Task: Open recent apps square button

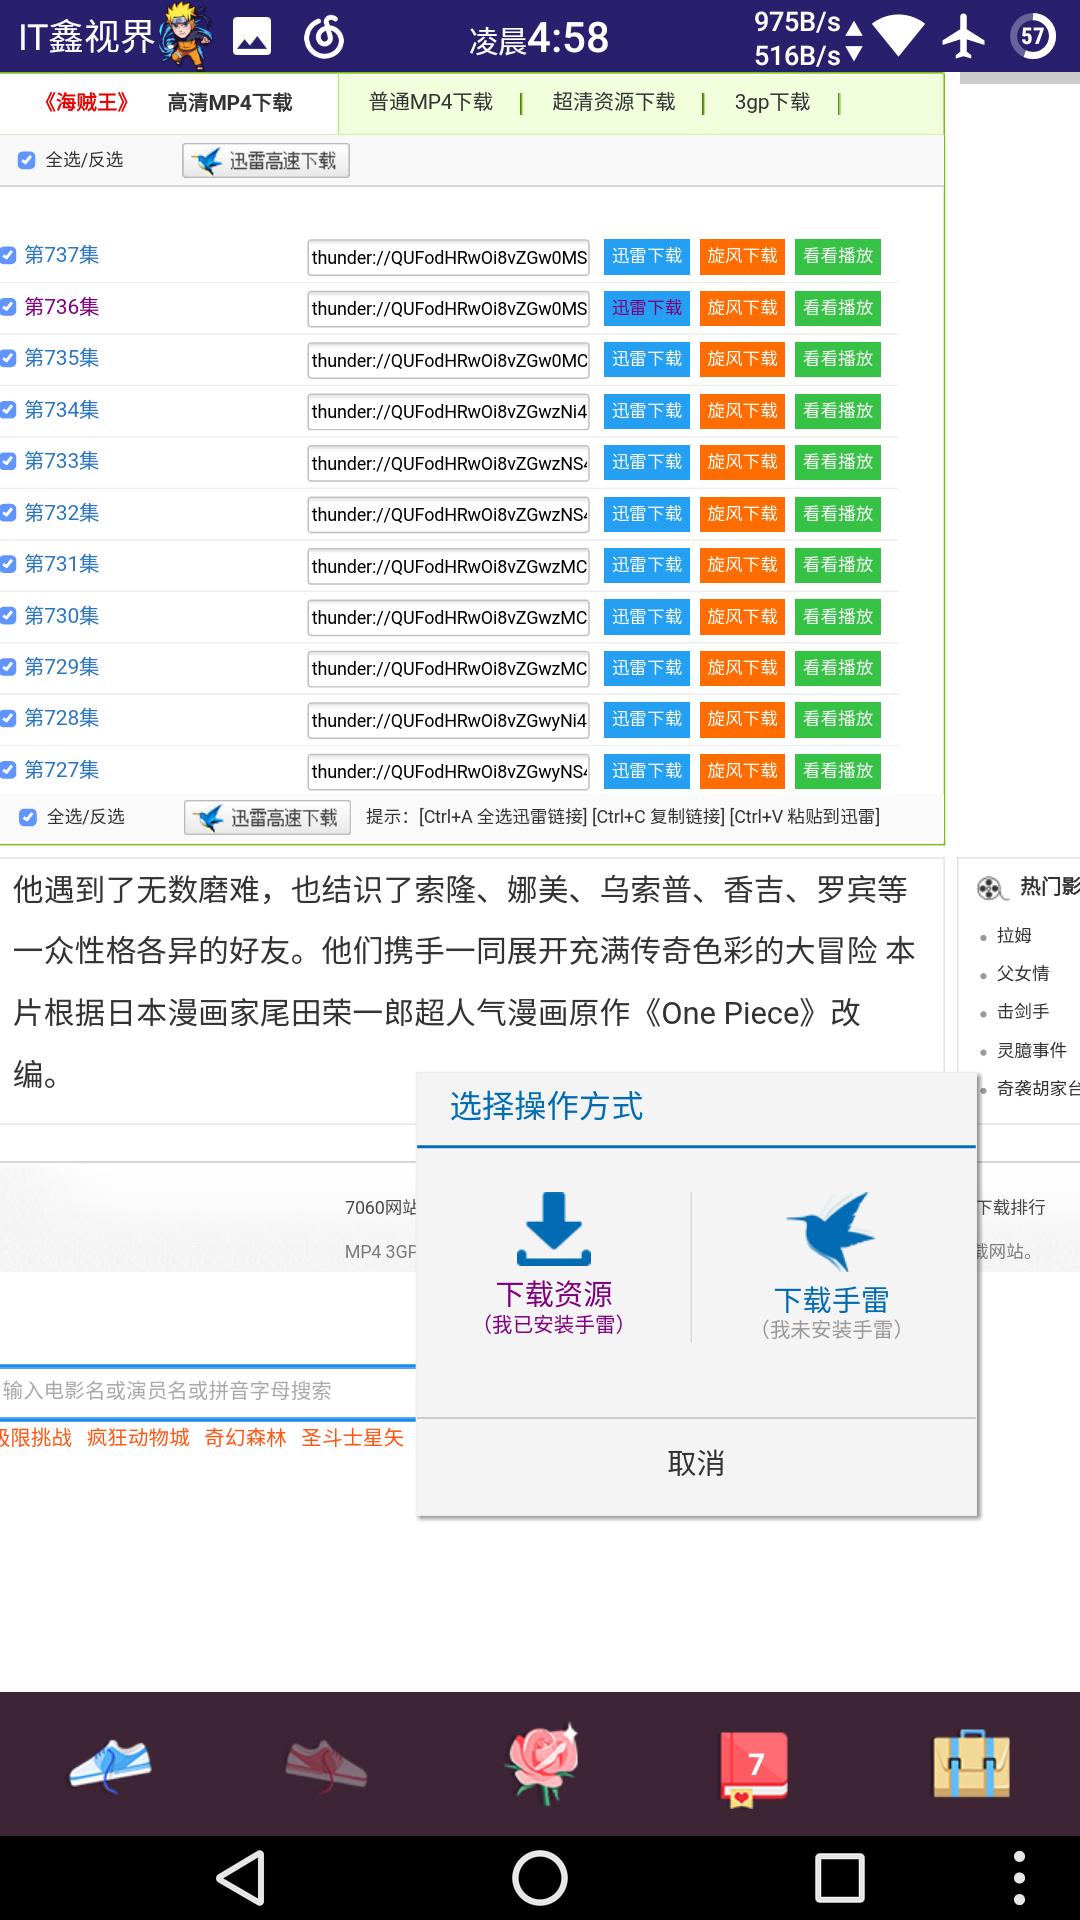Action: [839, 1877]
